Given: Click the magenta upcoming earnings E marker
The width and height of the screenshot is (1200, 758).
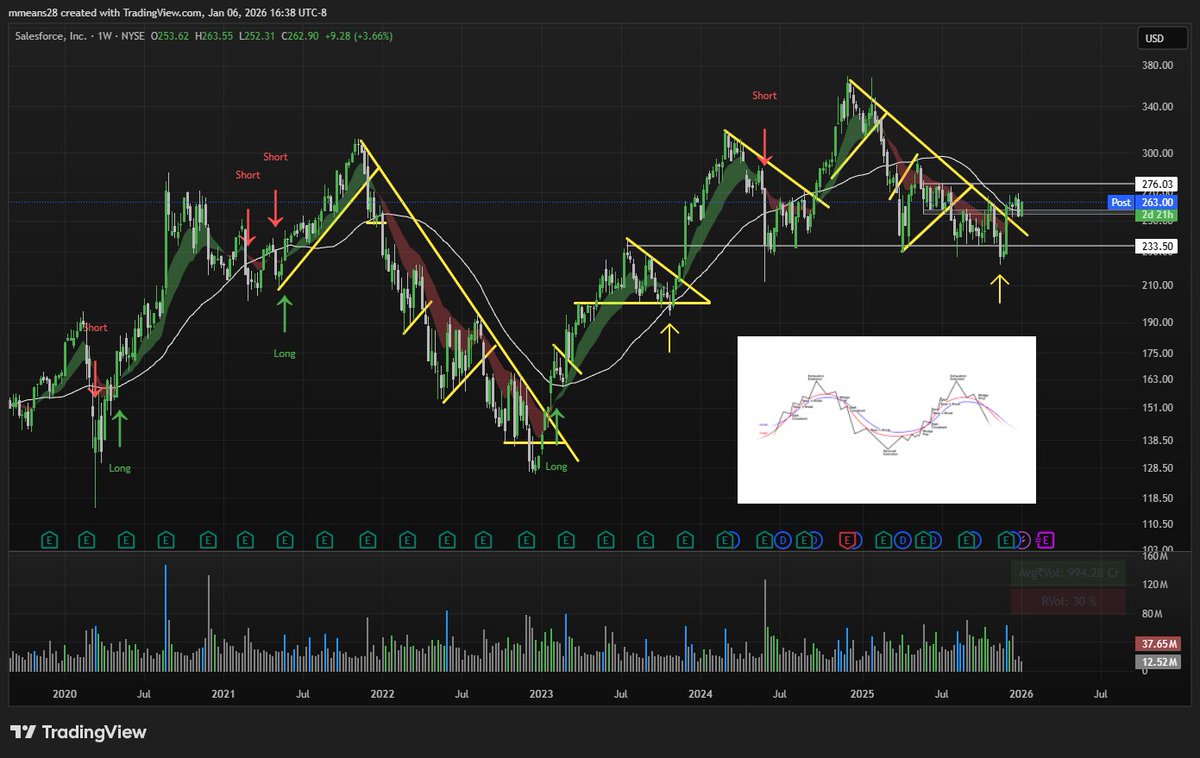Looking at the screenshot, I should pos(1044,540).
